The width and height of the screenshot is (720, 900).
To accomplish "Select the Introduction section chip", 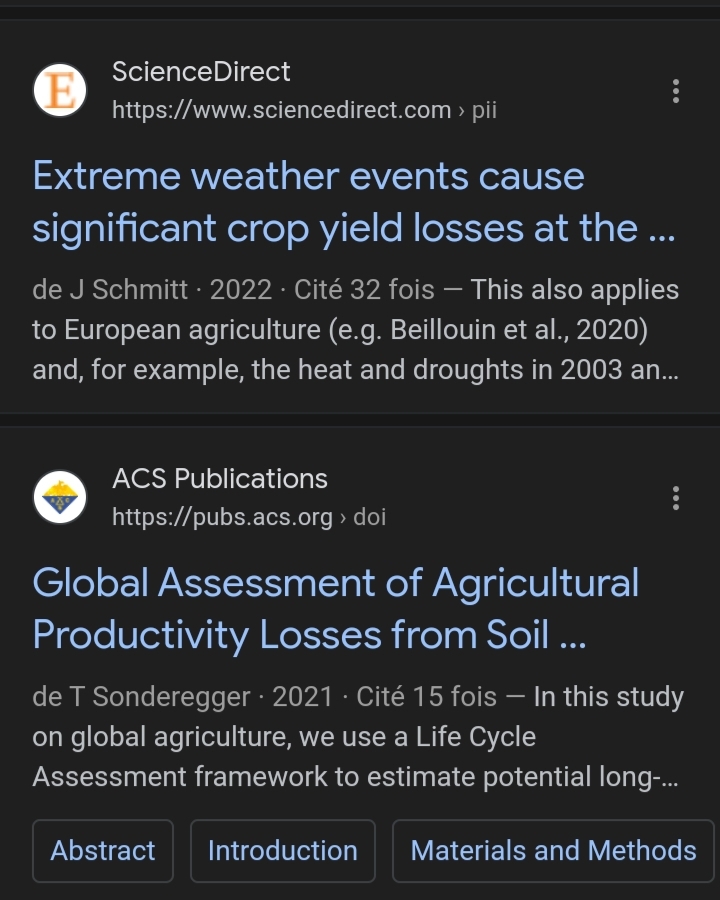I will pyautogui.click(x=282, y=851).
